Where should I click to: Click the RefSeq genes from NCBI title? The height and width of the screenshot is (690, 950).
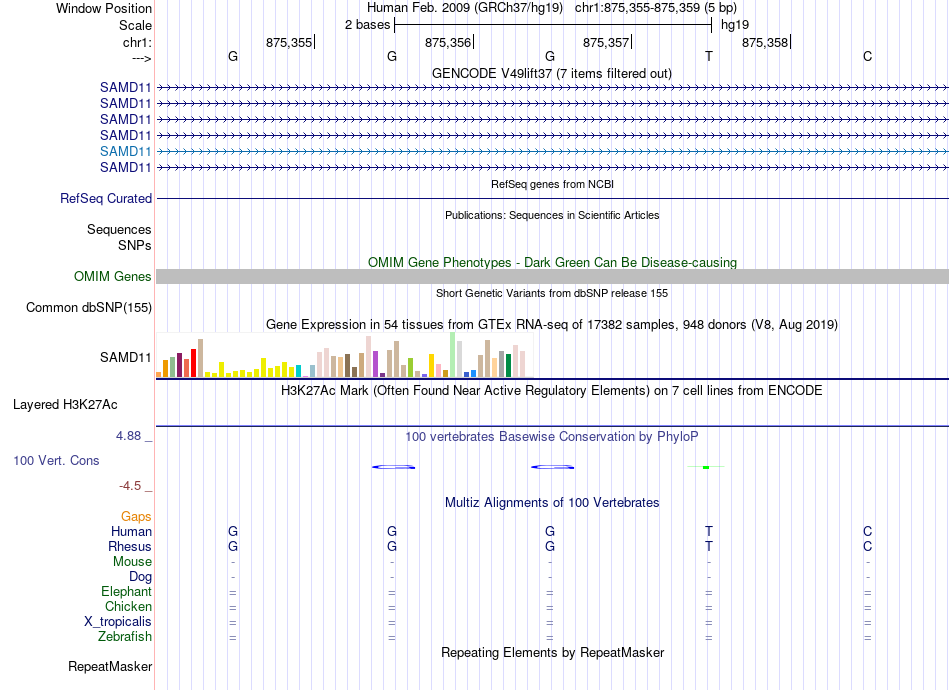(552, 184)
